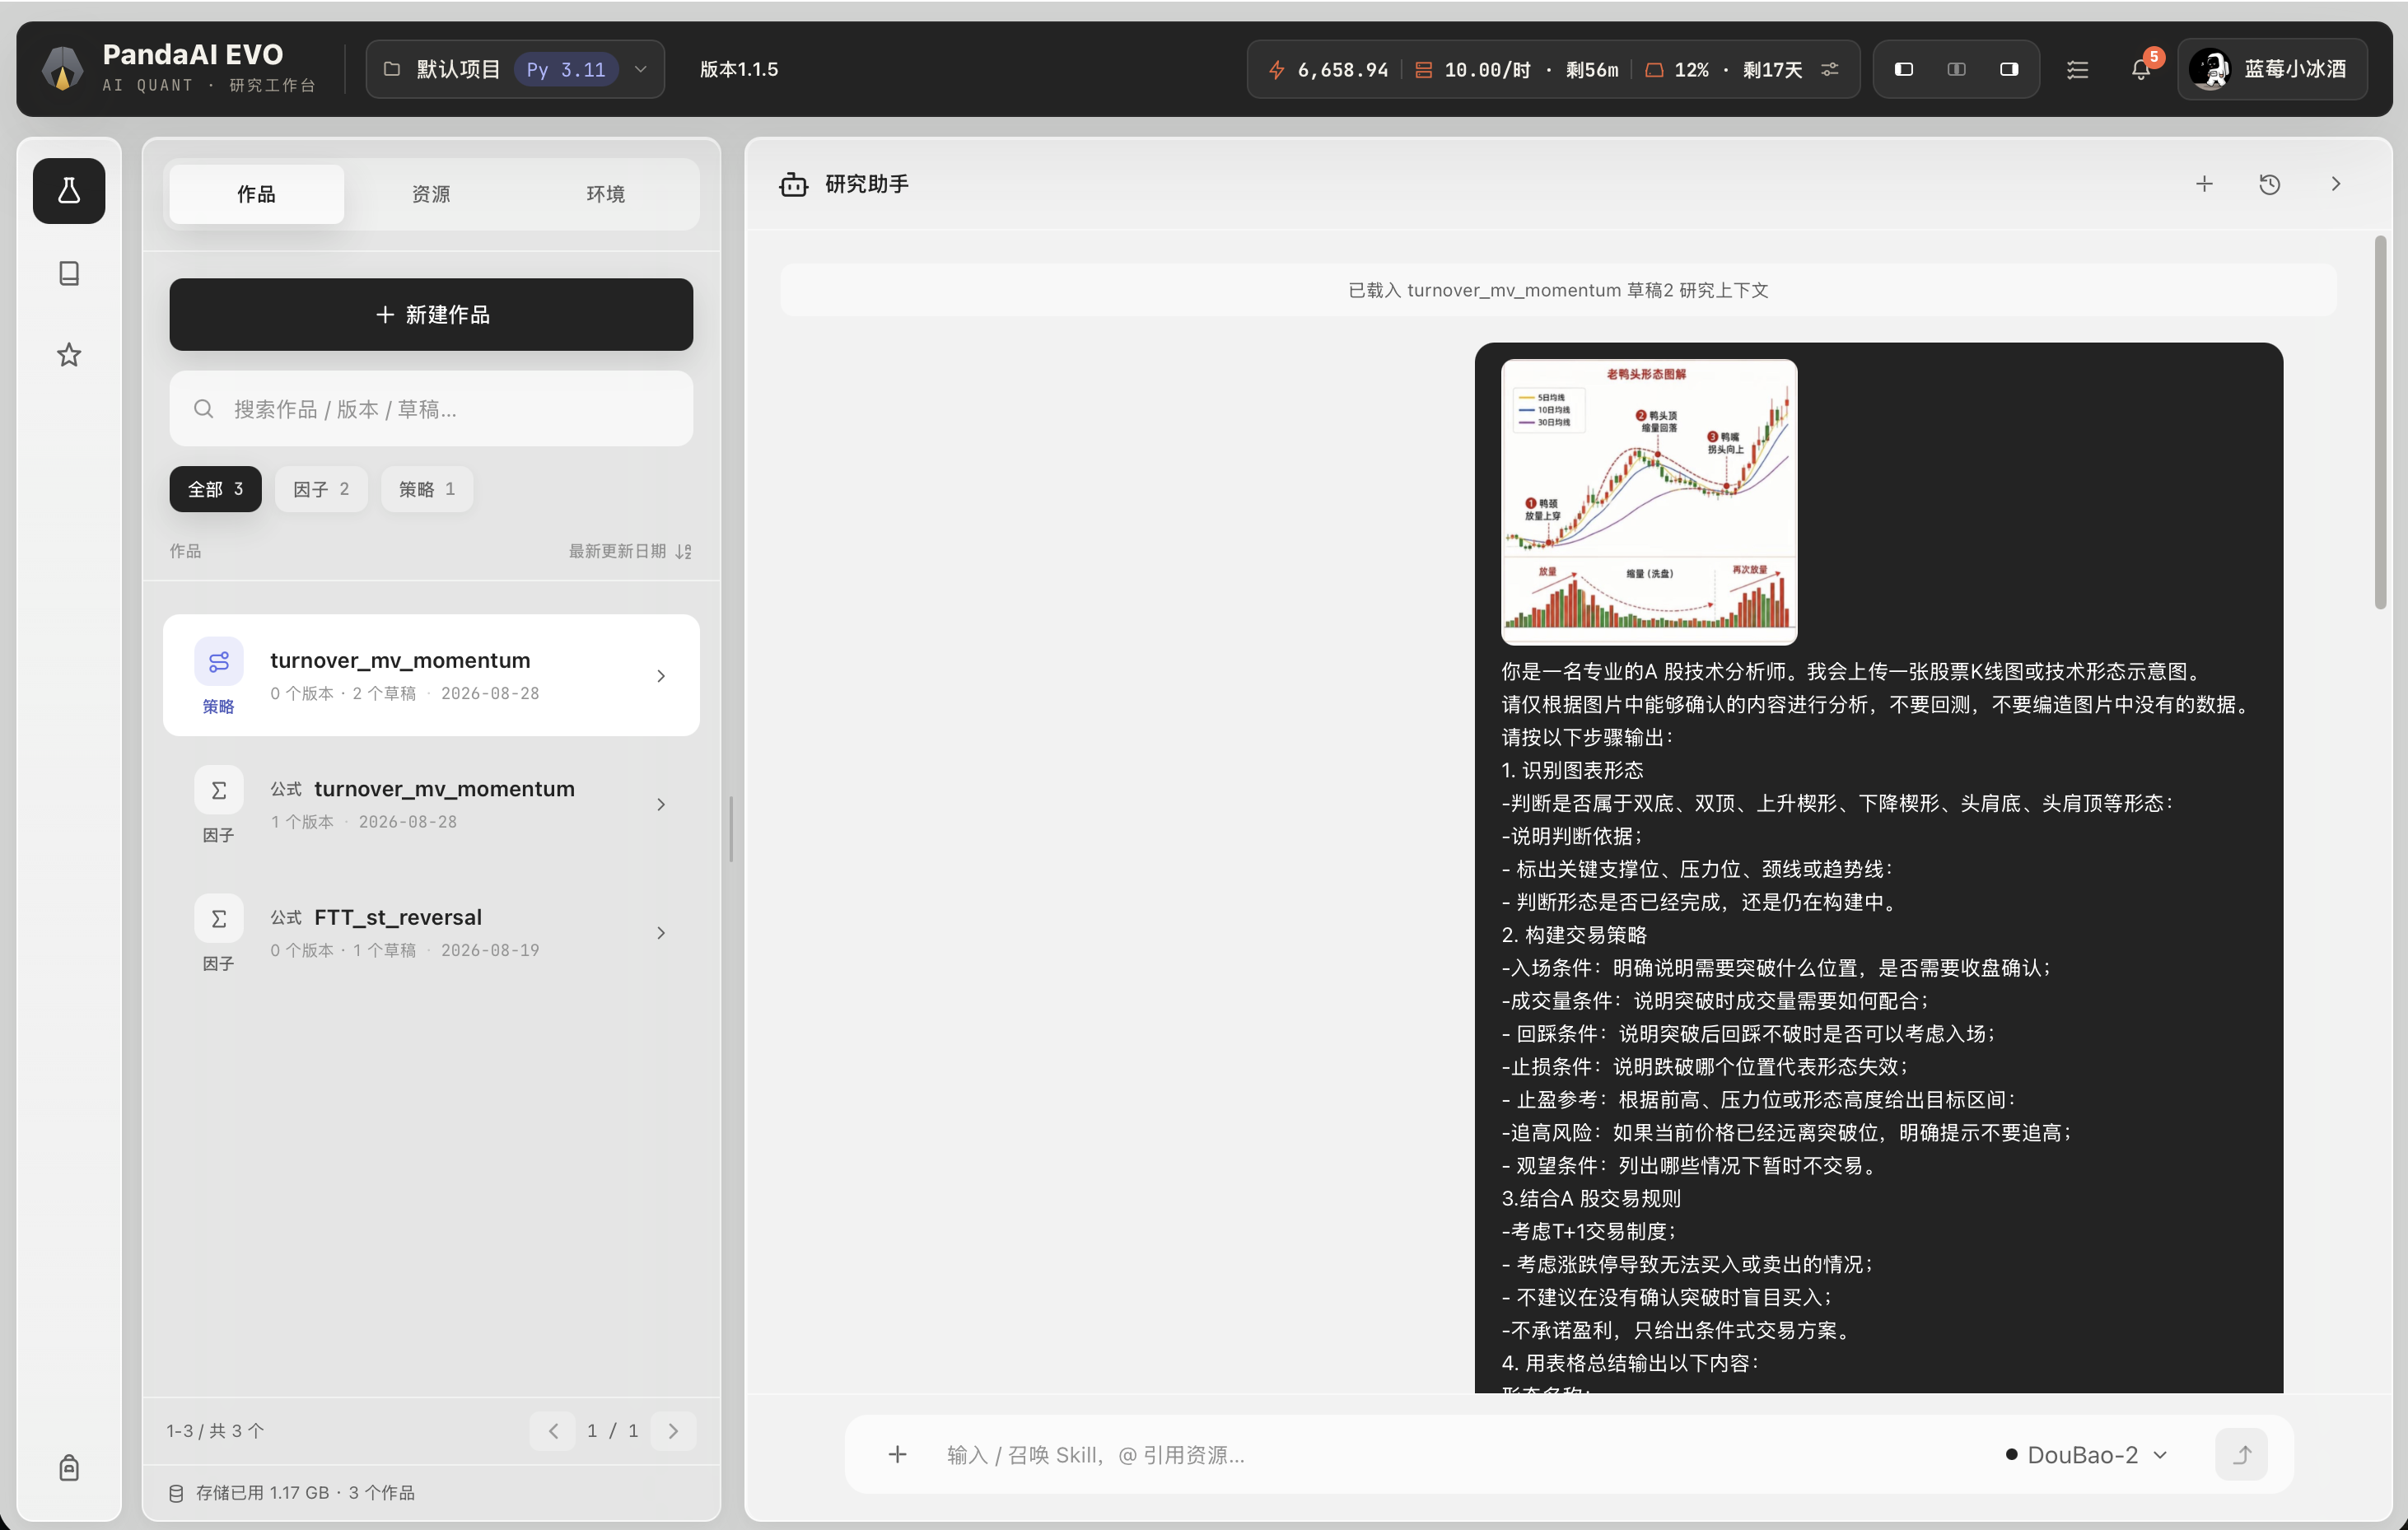Go to previous page of works
The image size is (2408, 1530).
[x=553, y=1431]
